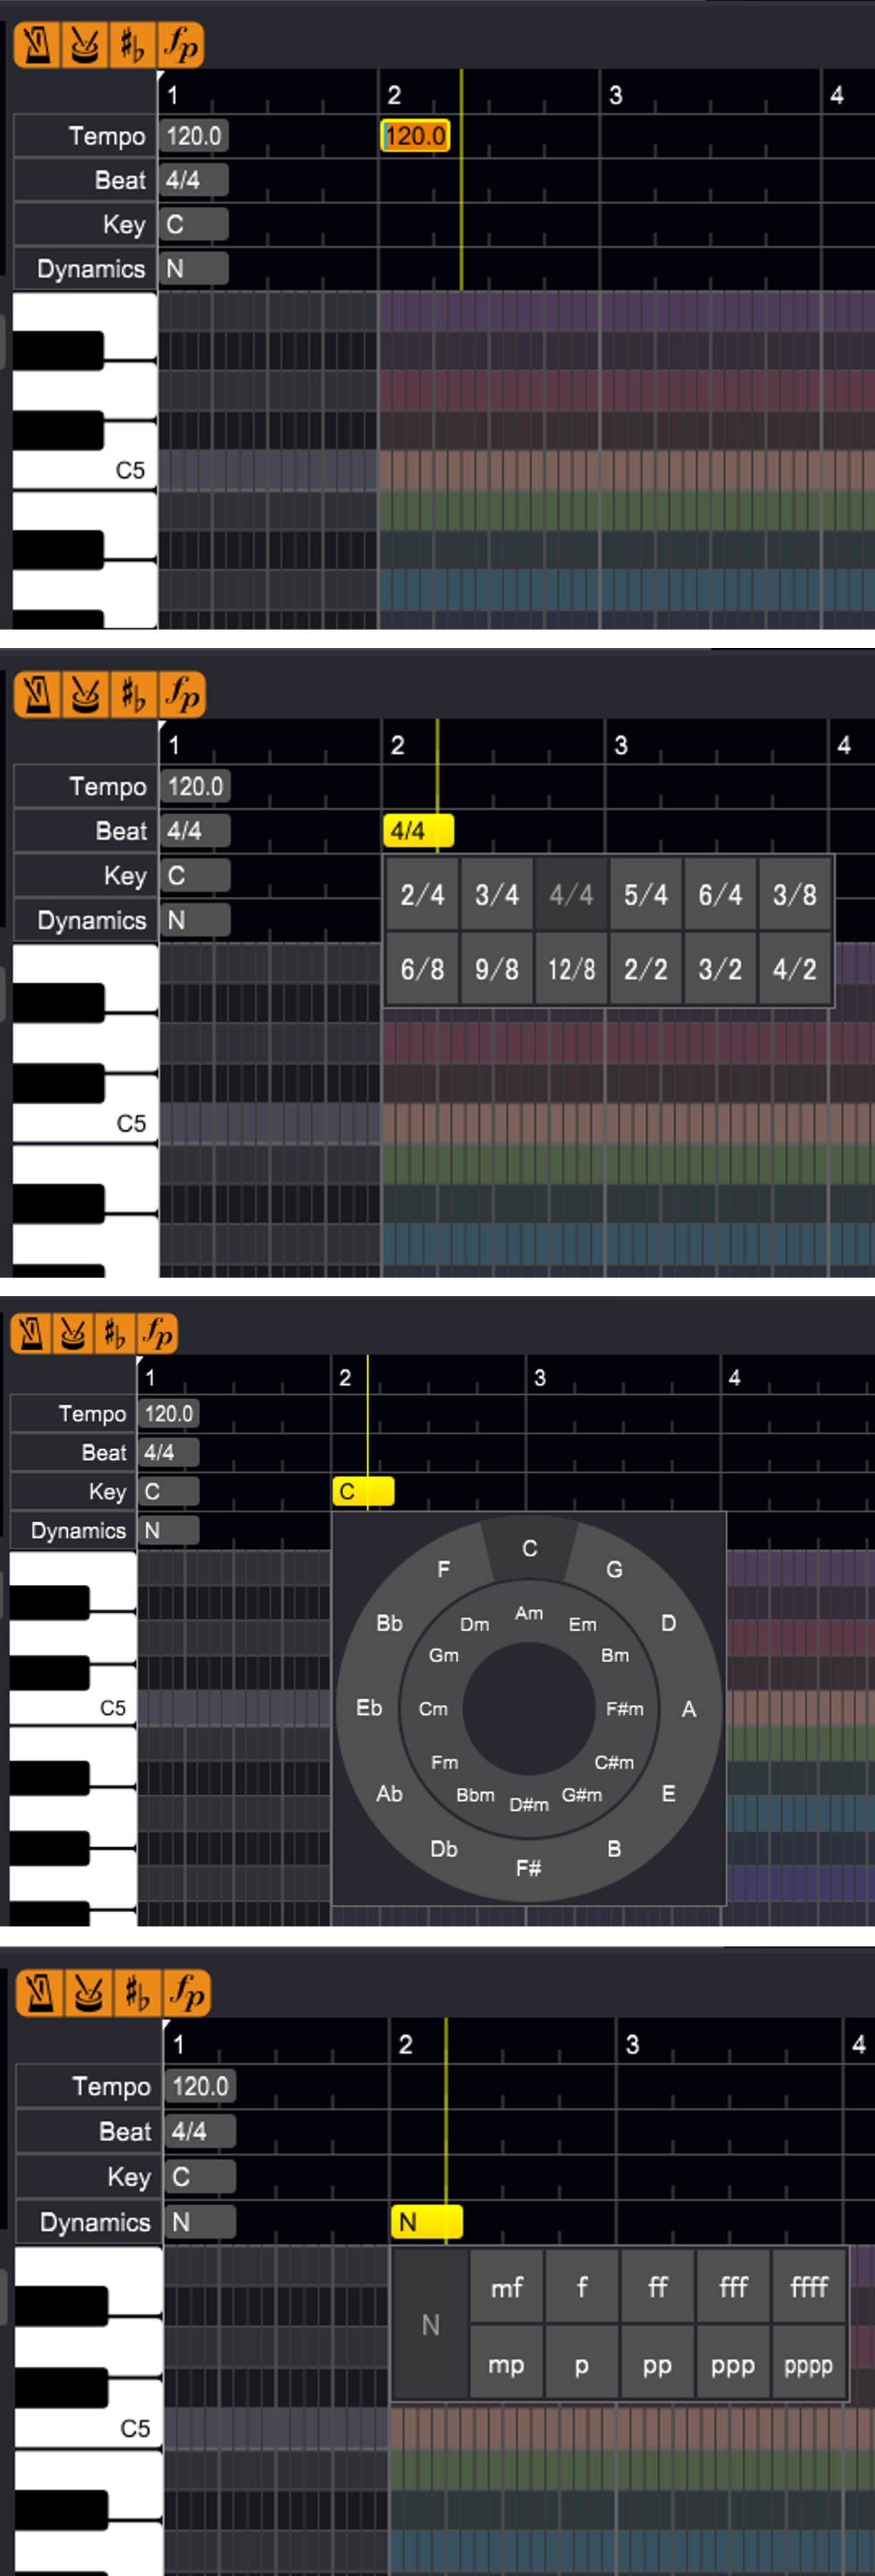Click the yellow 4/4 beat marker at bar 2
Screen dimensions: 875x2576
[418, 831]
